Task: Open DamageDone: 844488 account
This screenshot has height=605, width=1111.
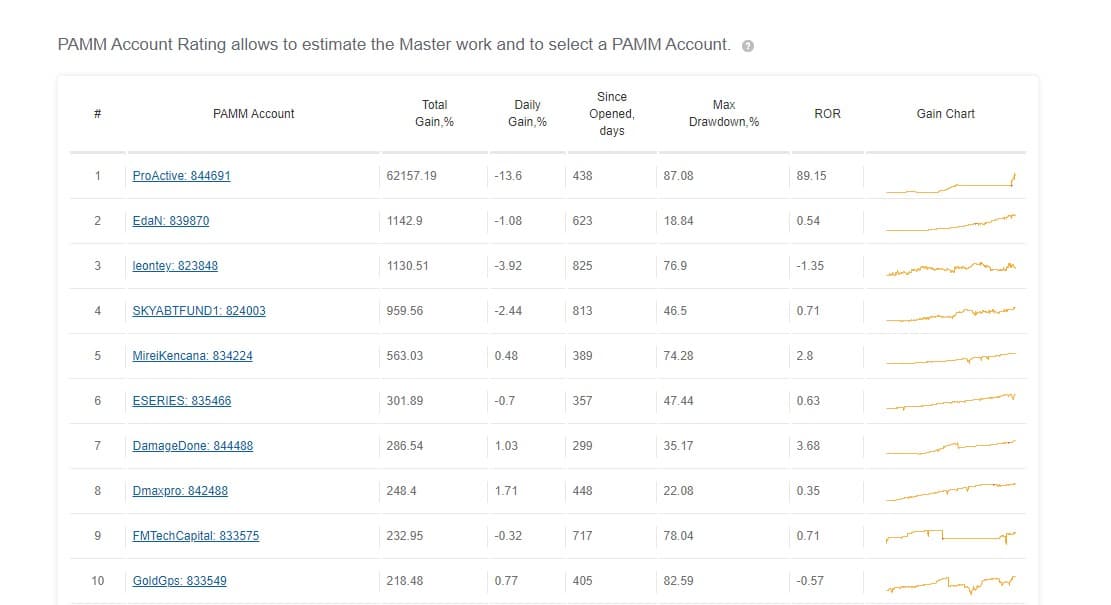Action: point(193,446)
